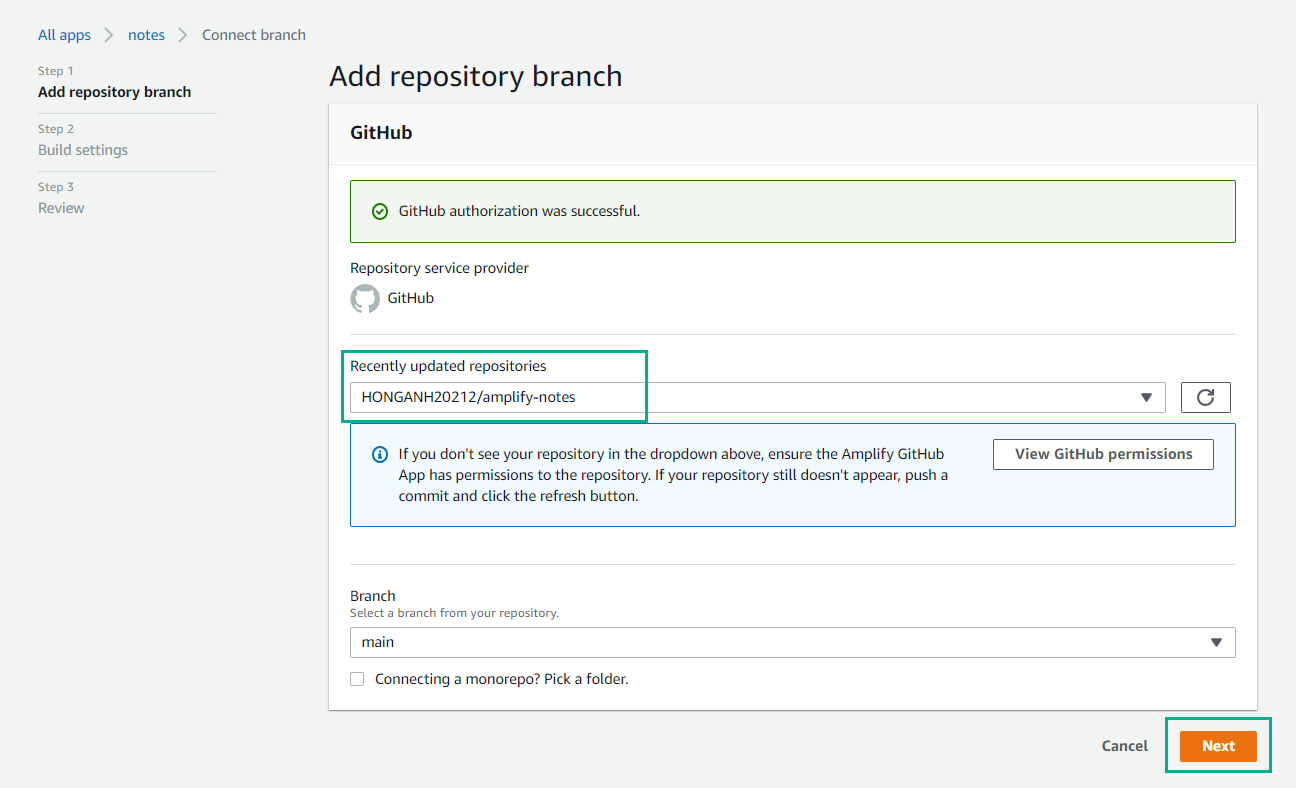
Task: Click the GitHub octocat logo icon
Action: pos(365,298)
